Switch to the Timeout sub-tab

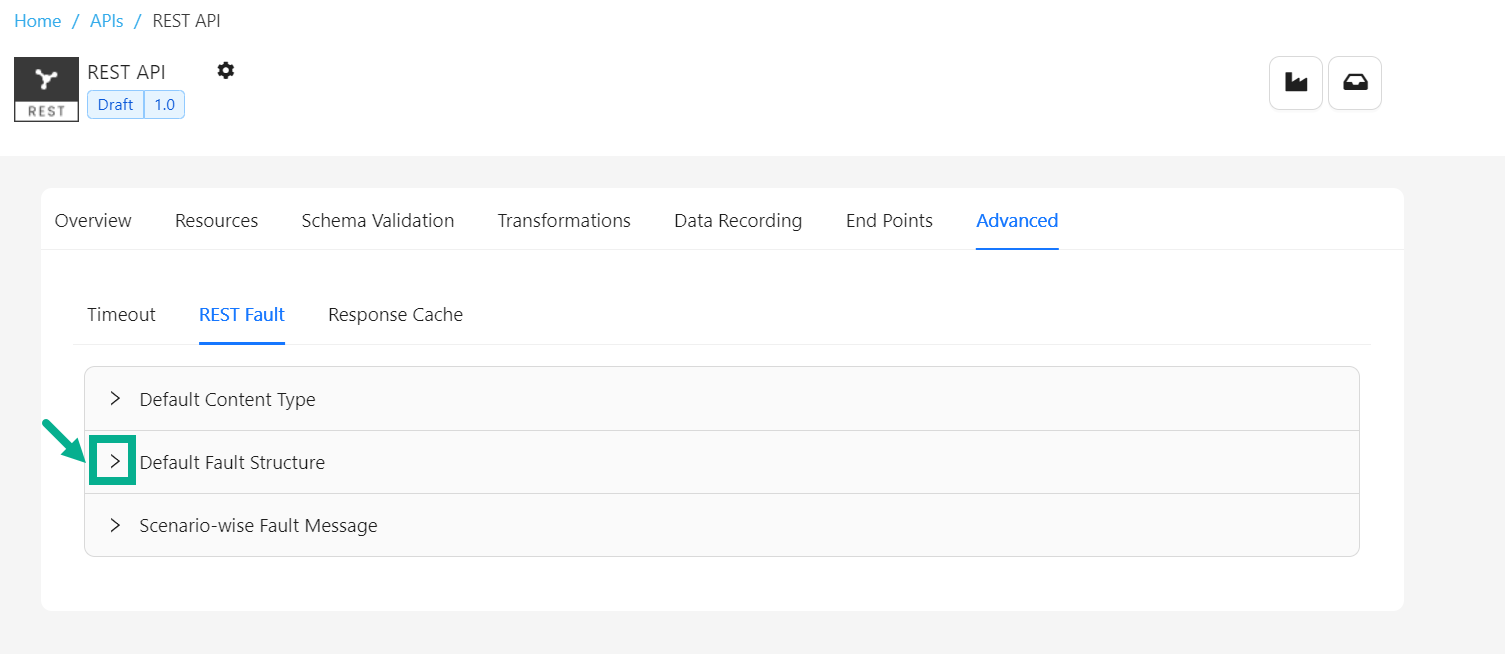coord(121,315)
